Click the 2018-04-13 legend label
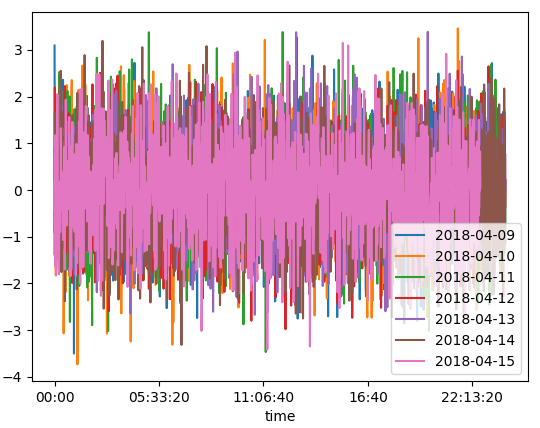This screenshot has height=428, width=540. click(475, 319)
